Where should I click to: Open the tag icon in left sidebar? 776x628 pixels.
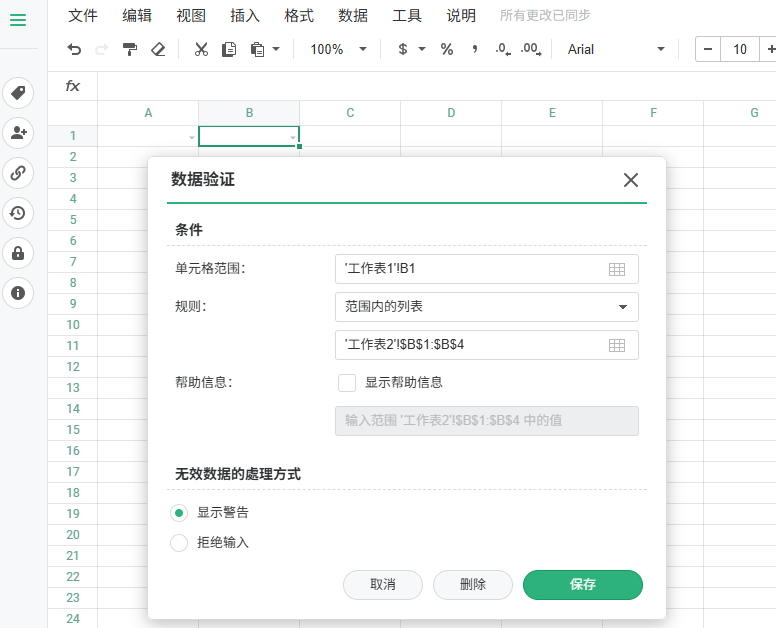pyautogui.click(x=18, y=93)
